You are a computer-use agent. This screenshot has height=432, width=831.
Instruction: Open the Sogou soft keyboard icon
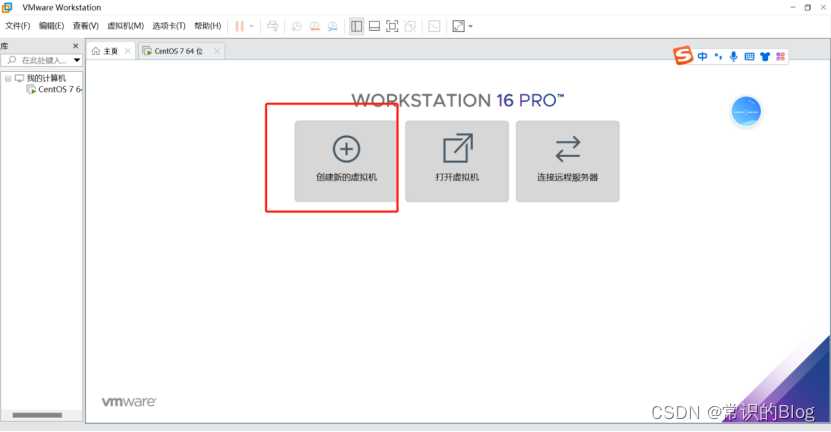[x=749, y=56]
